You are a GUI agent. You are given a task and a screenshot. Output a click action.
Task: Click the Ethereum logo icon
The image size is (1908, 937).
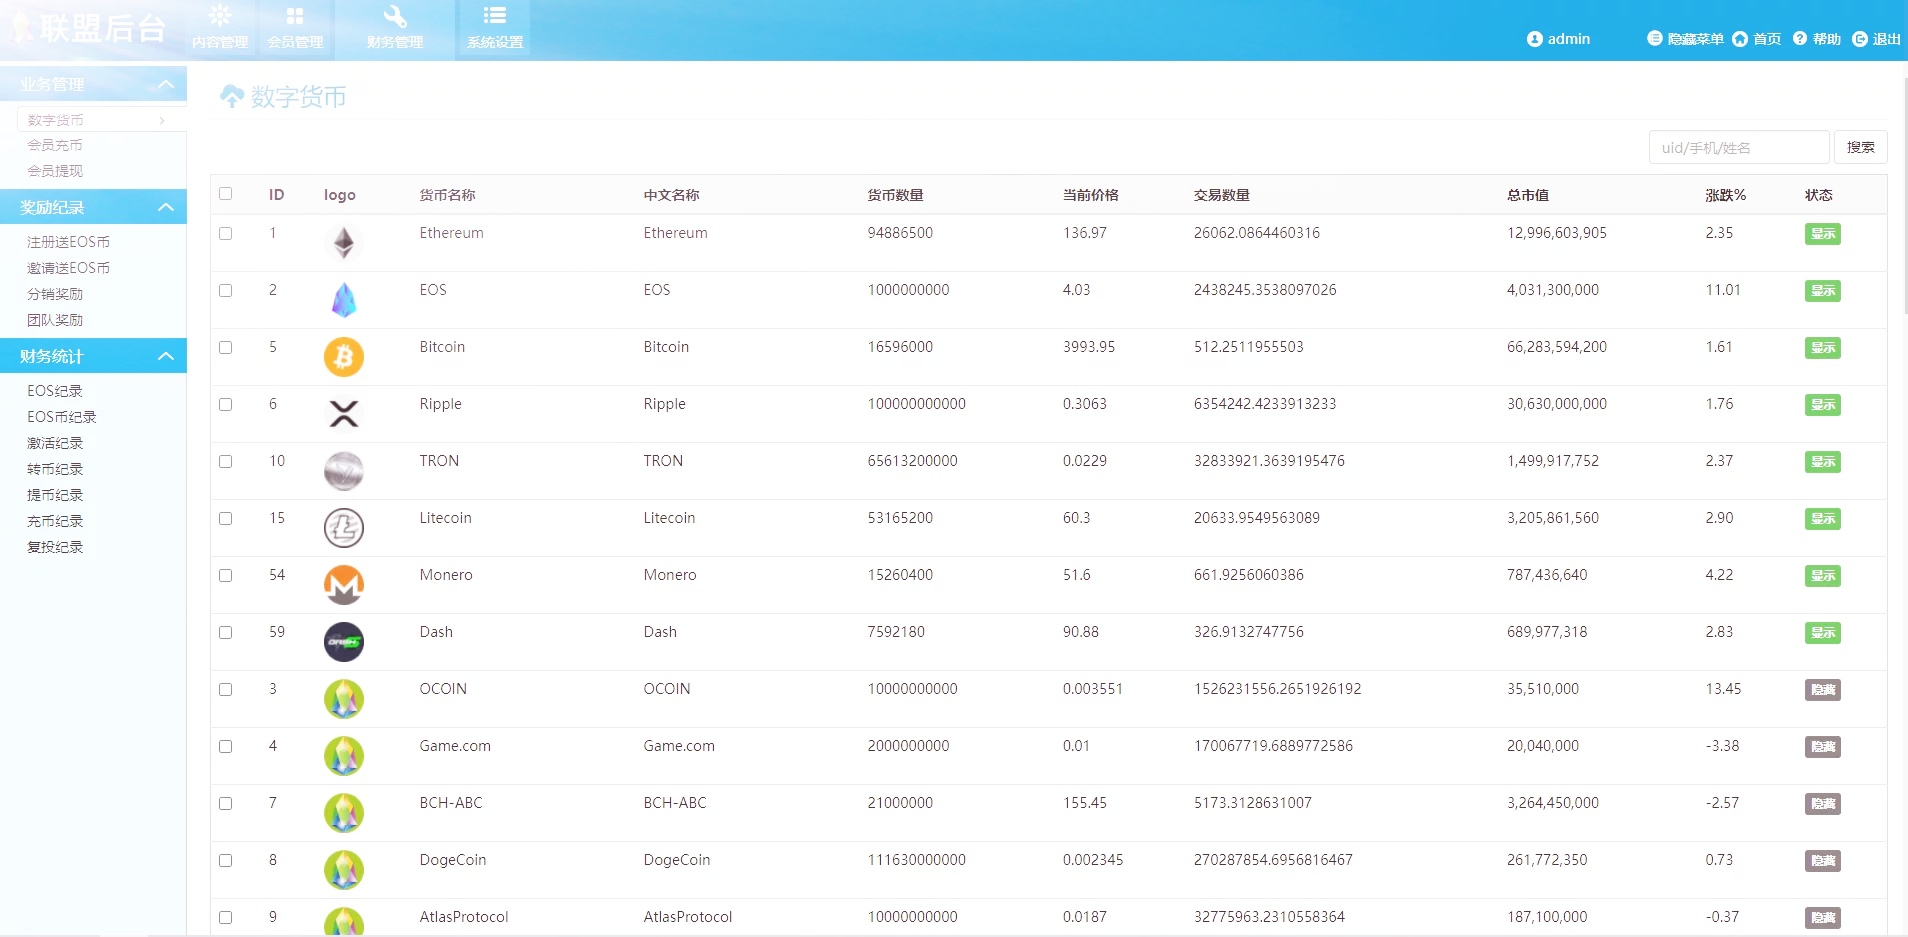point(344,243)
